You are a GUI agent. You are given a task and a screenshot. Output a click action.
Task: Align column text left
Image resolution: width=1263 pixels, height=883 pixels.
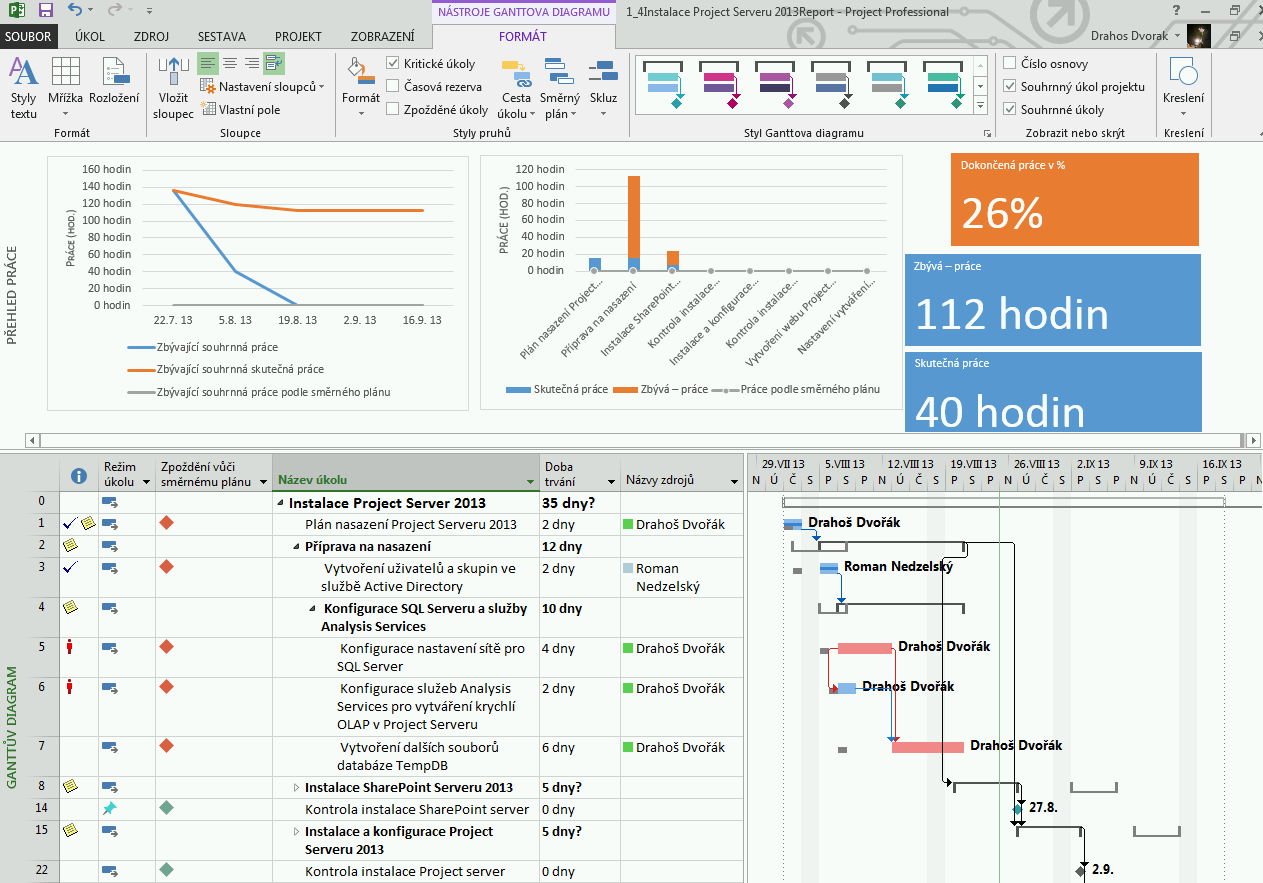click(x=208, y=63)
